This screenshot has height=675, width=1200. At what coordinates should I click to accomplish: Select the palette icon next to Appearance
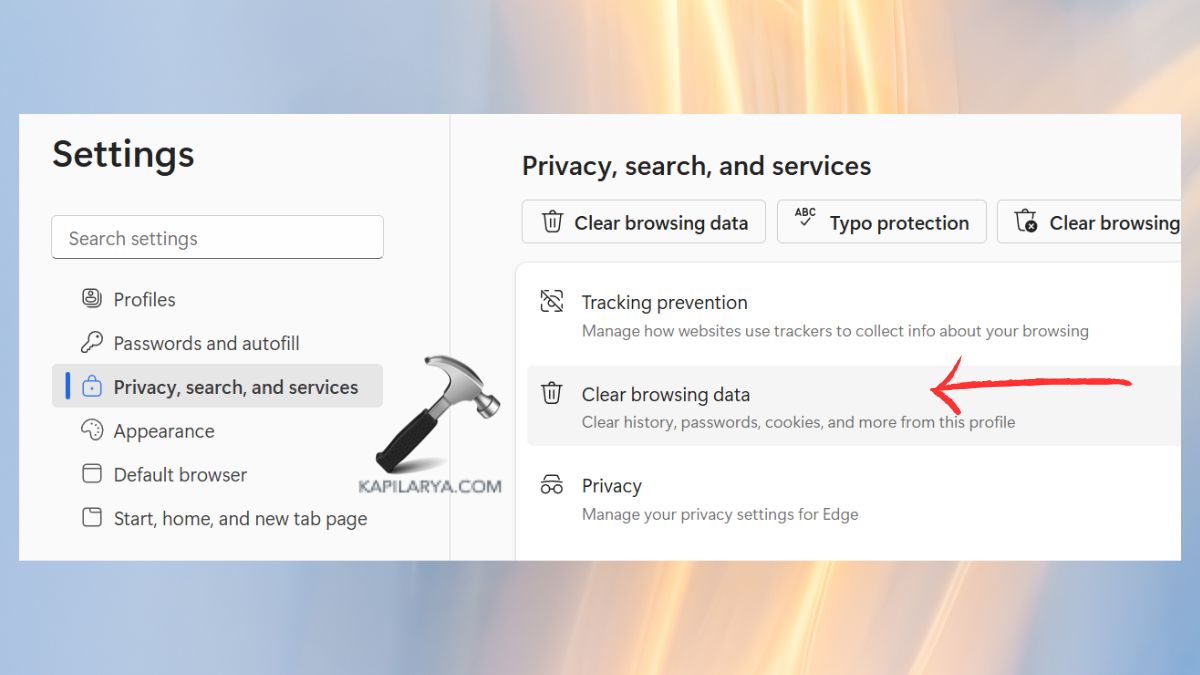tap(91, 430)
